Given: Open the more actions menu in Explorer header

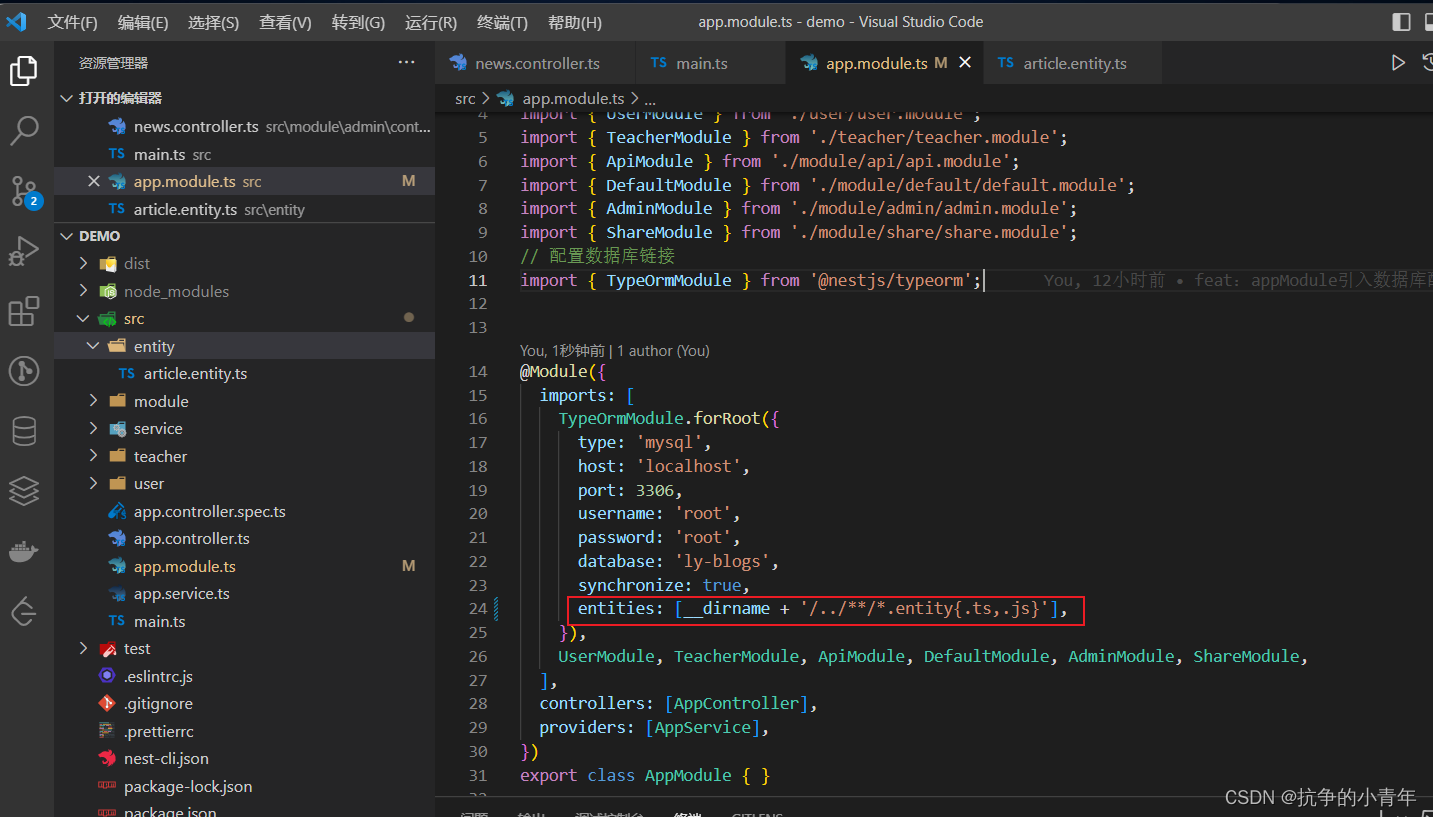Looking at the screenshot, I should [406, 61].
